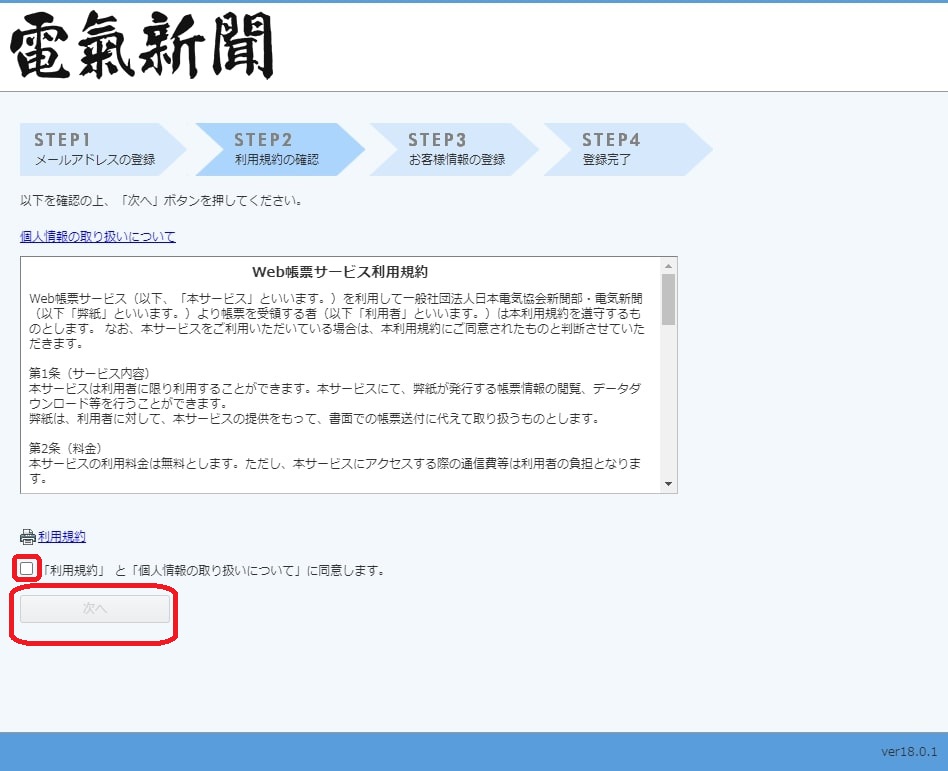The width and height of the screenshot is (948, 771).
Task: Click the printer icon beside 利用規約
Action: pos(28,537)
